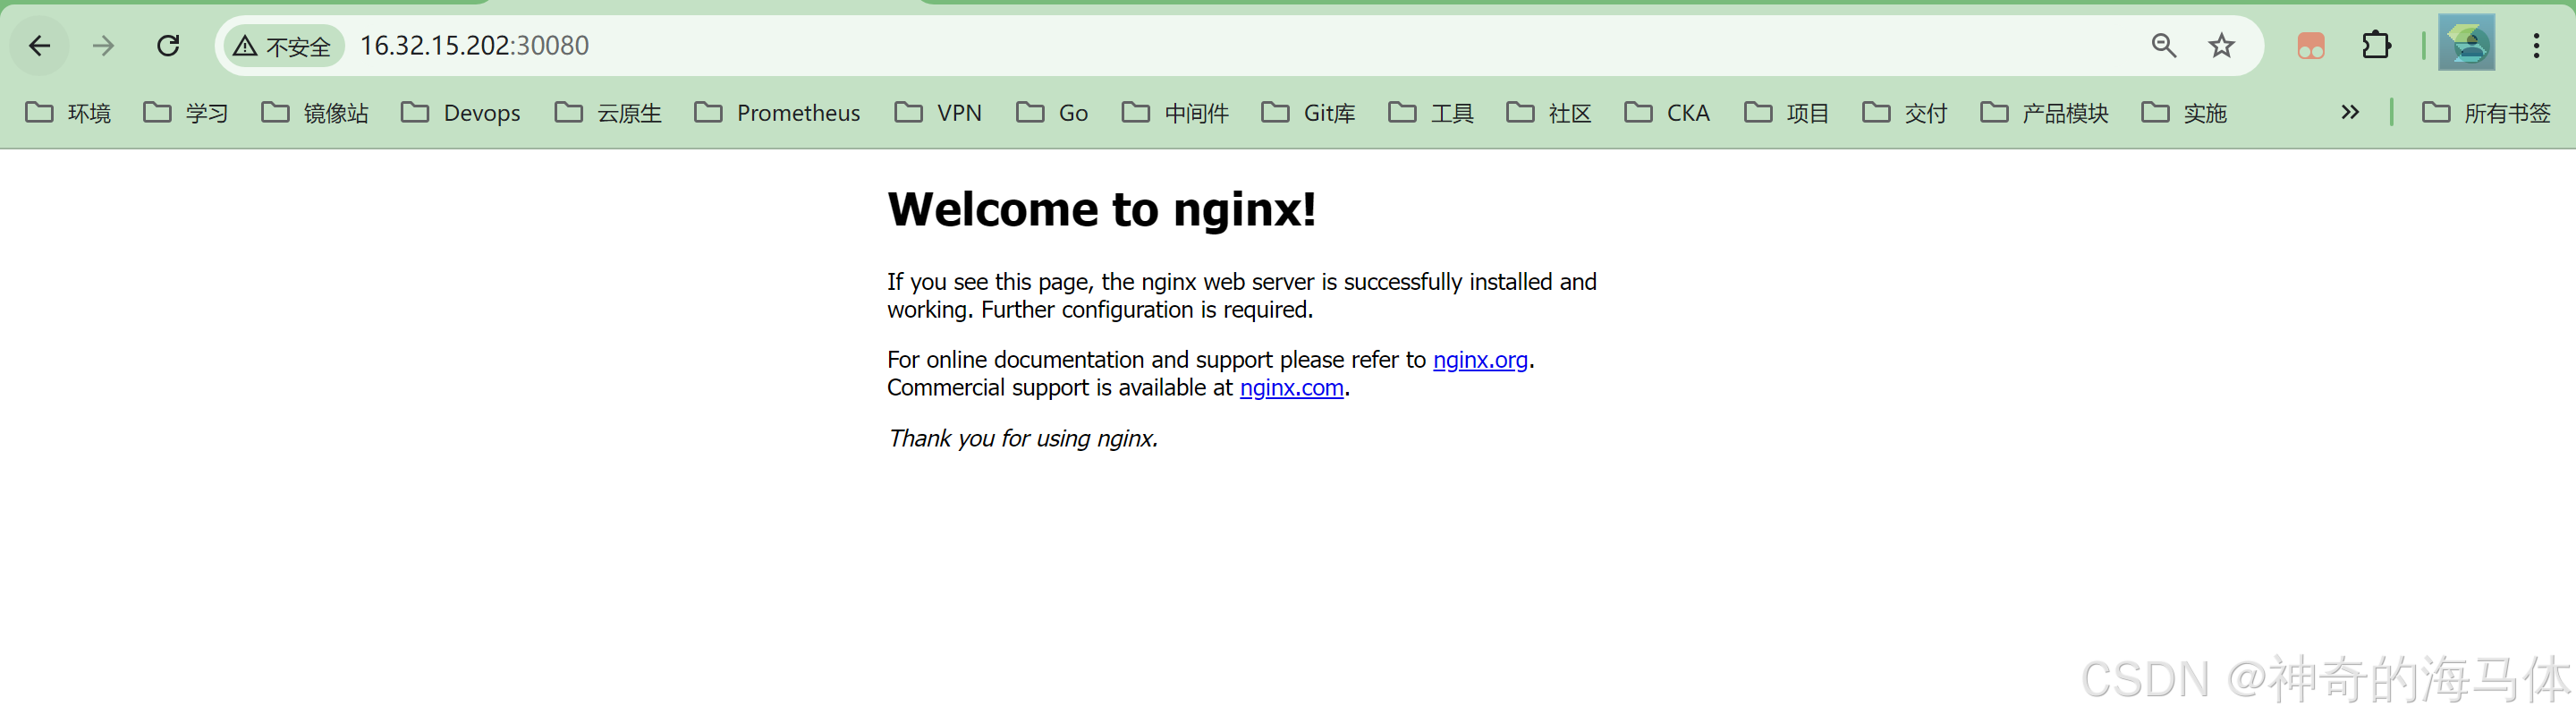Image resolution: width=2576 pixels, height=723 pixels.
Task: Open the 实施 bookmark folder
Action: pyautogui.click(x=2184, y=113)
